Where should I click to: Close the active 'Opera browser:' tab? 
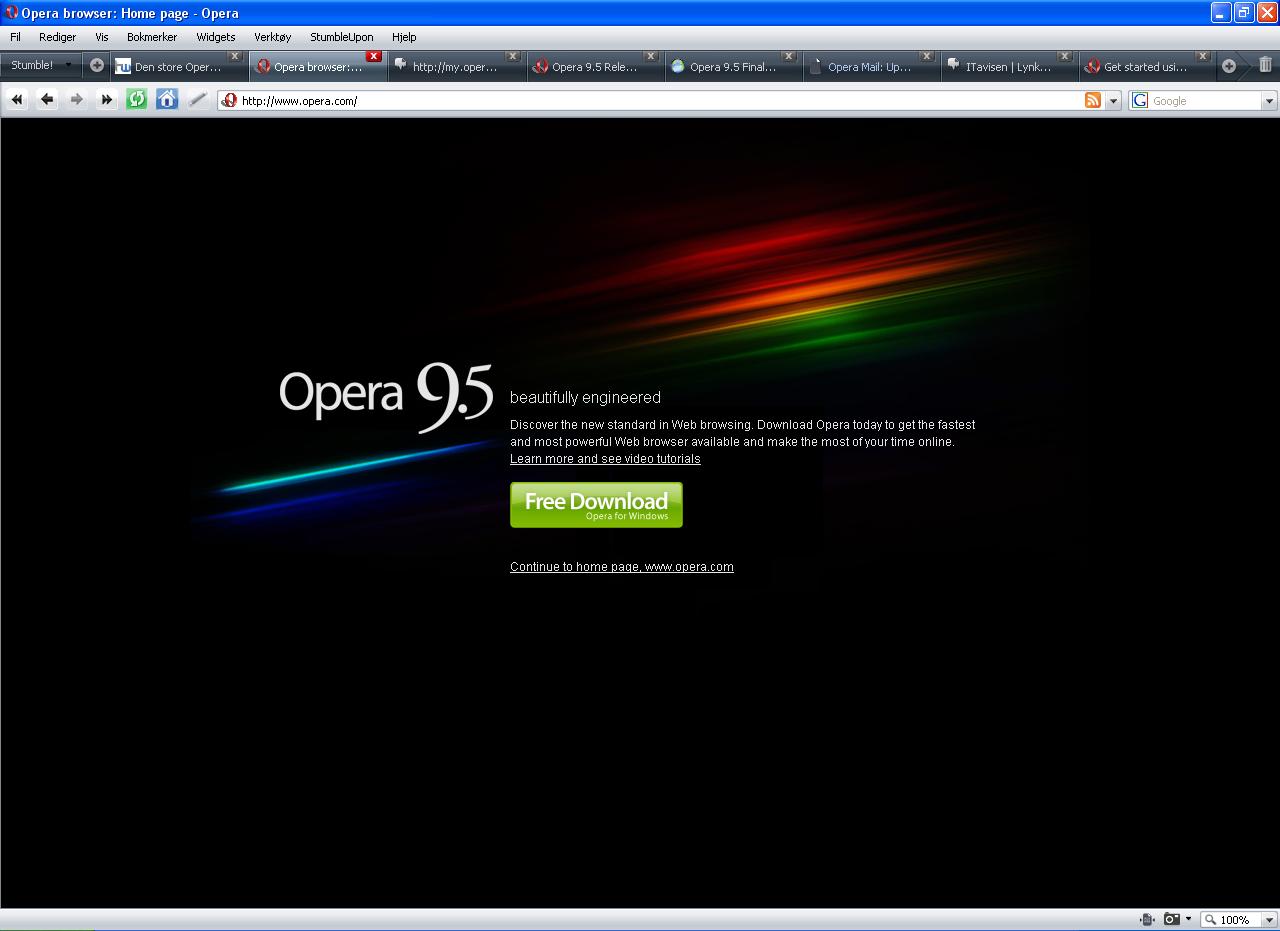point(373,56)
